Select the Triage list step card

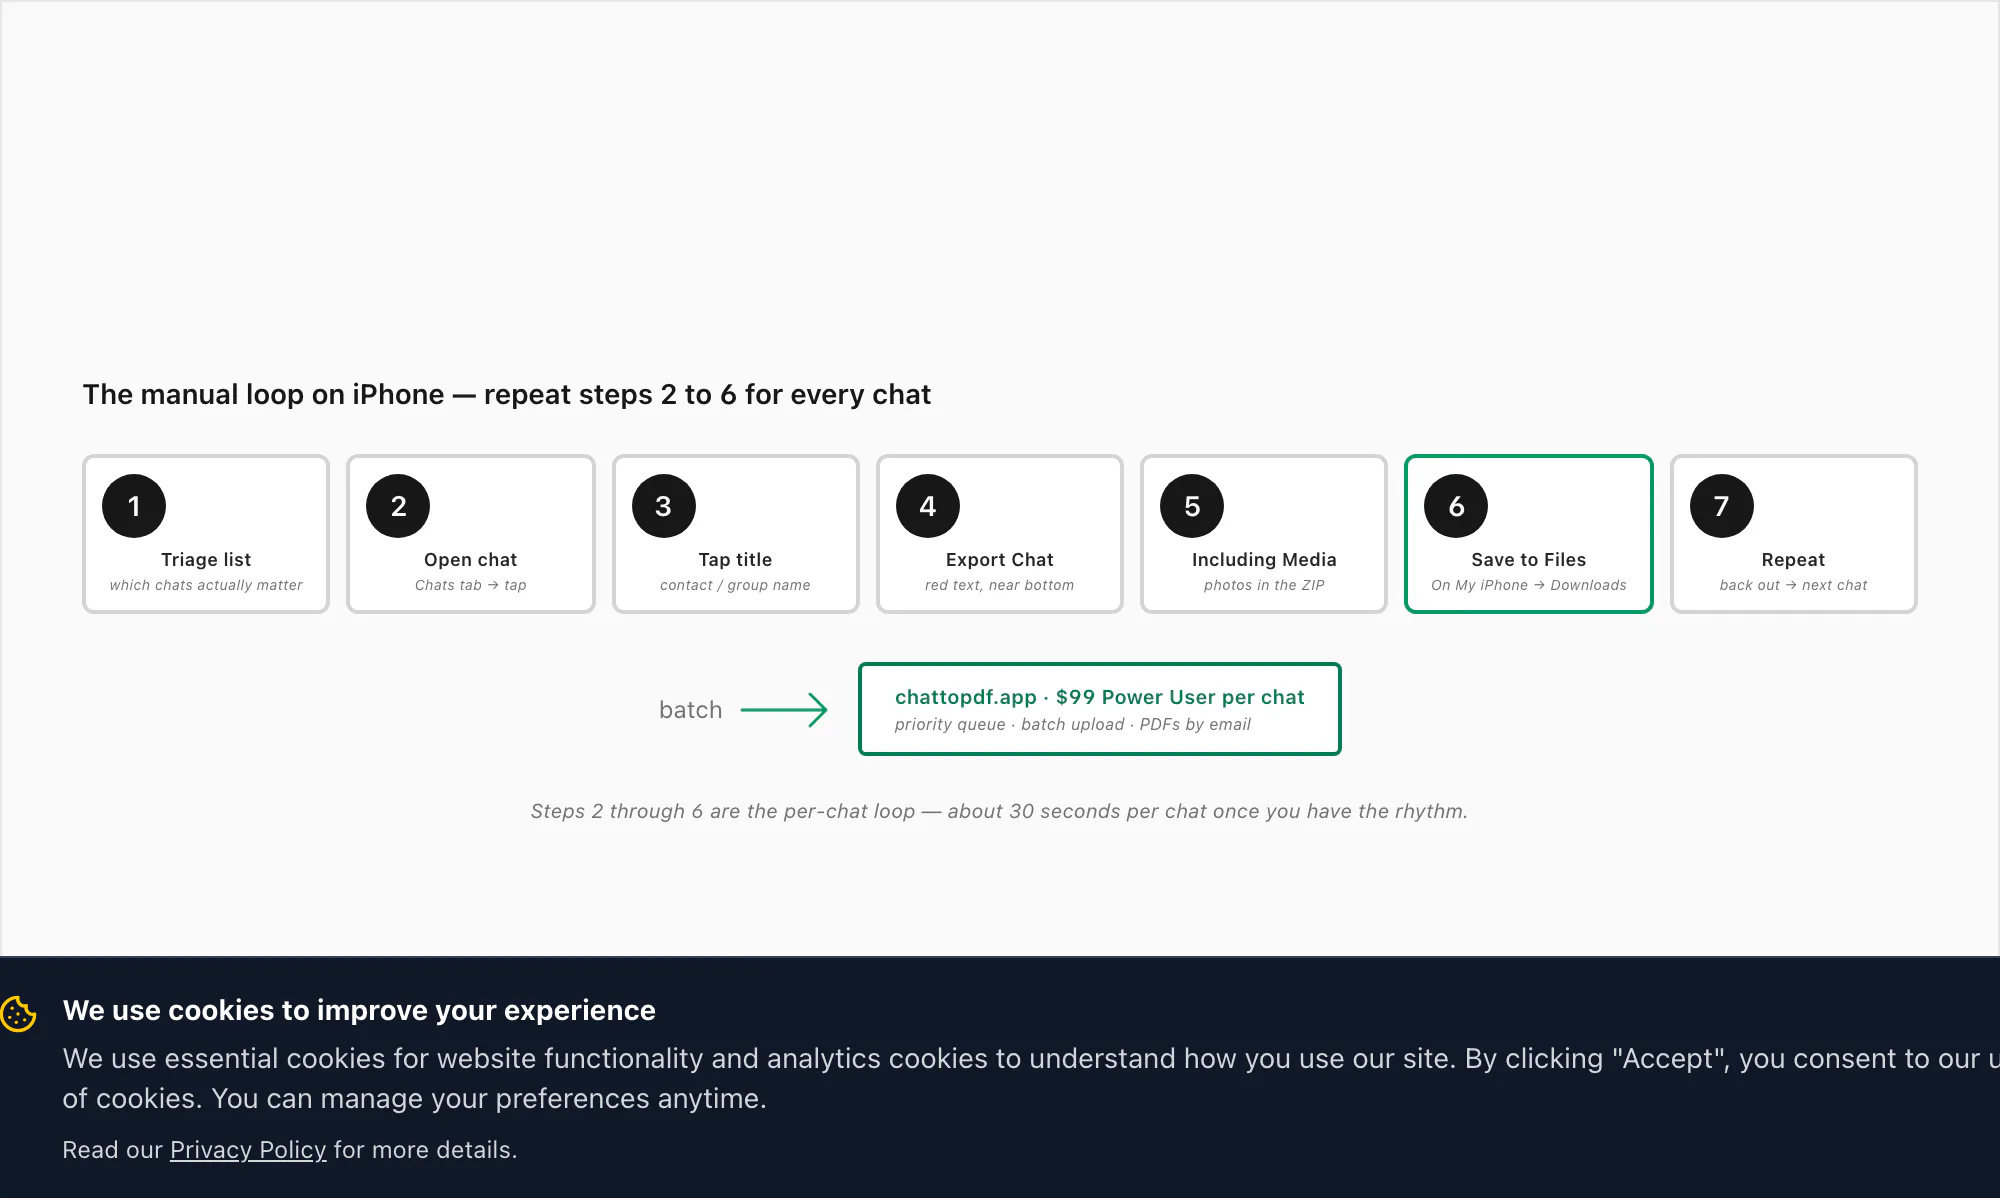[206, 534]
